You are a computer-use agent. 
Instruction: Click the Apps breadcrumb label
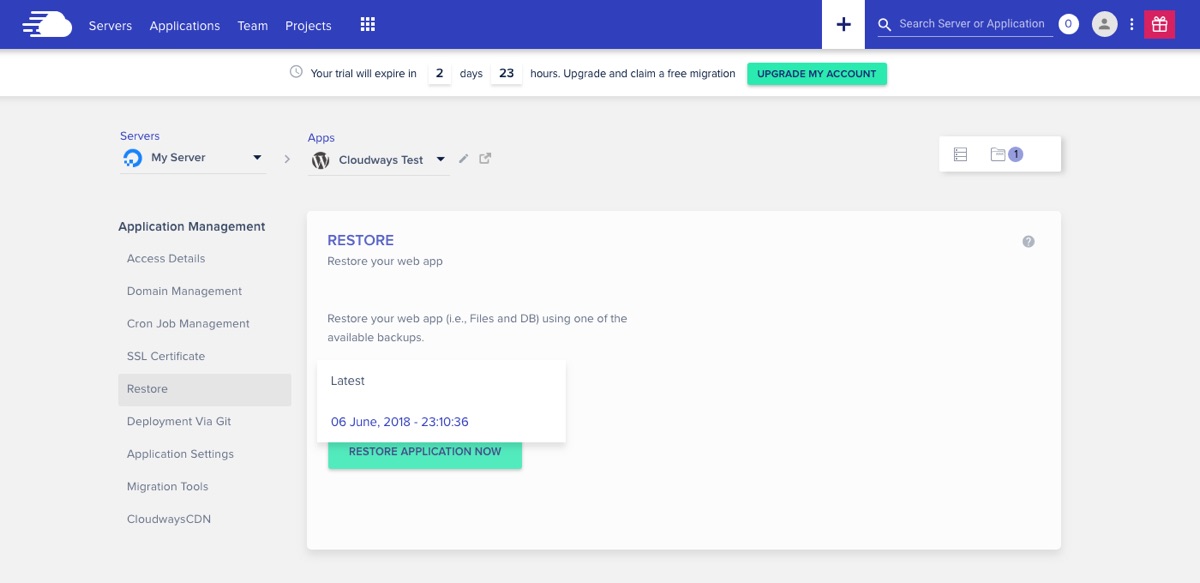tap(321, 138)
